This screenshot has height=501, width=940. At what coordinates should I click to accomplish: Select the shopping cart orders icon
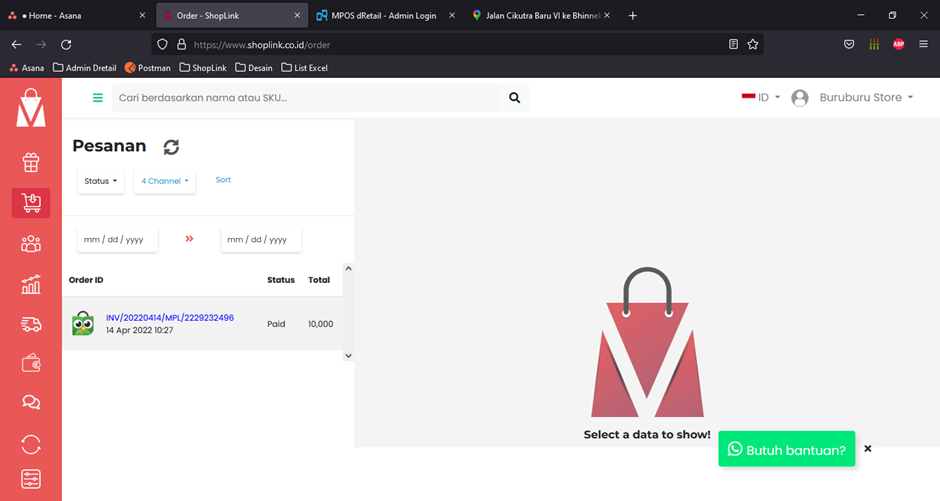coord(31,203)
